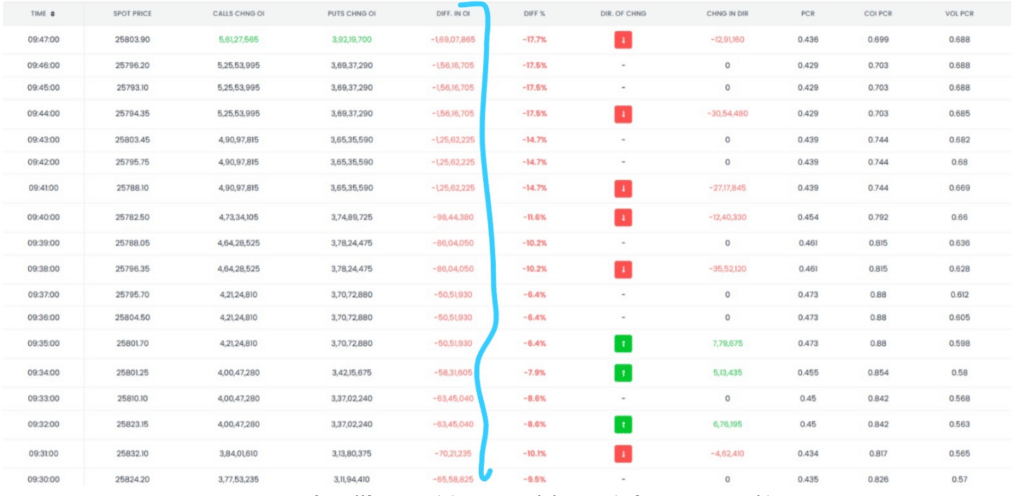1024x496 pixels.
Task: Click red down arrow in 09:47:00 row
Action: pos(623,40)
